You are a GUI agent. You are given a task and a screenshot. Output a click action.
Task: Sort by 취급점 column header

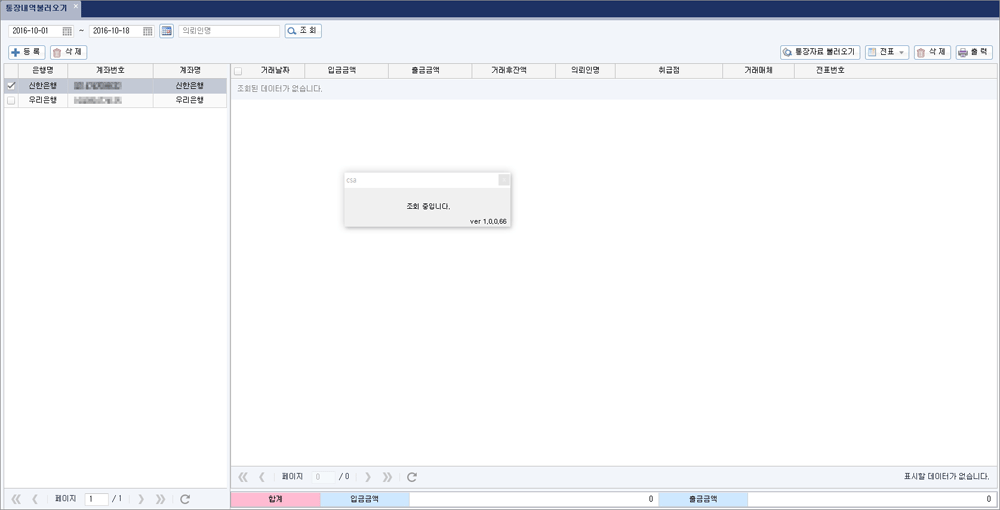[669, 71]
